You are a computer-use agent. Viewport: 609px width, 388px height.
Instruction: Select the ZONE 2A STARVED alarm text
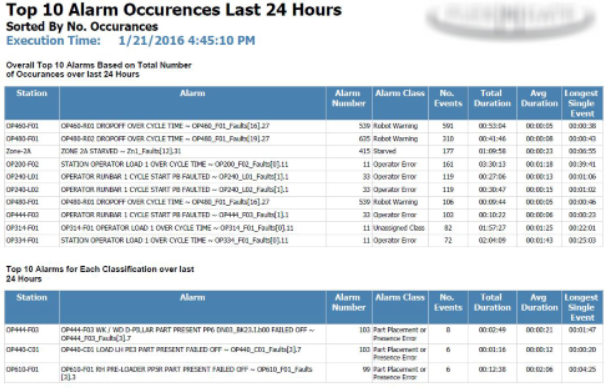(121, 151)
